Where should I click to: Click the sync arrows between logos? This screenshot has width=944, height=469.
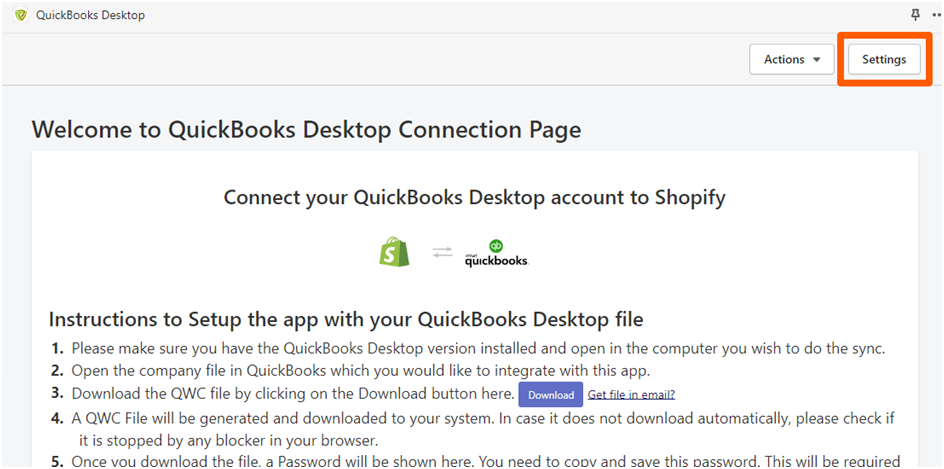[442, 253]
